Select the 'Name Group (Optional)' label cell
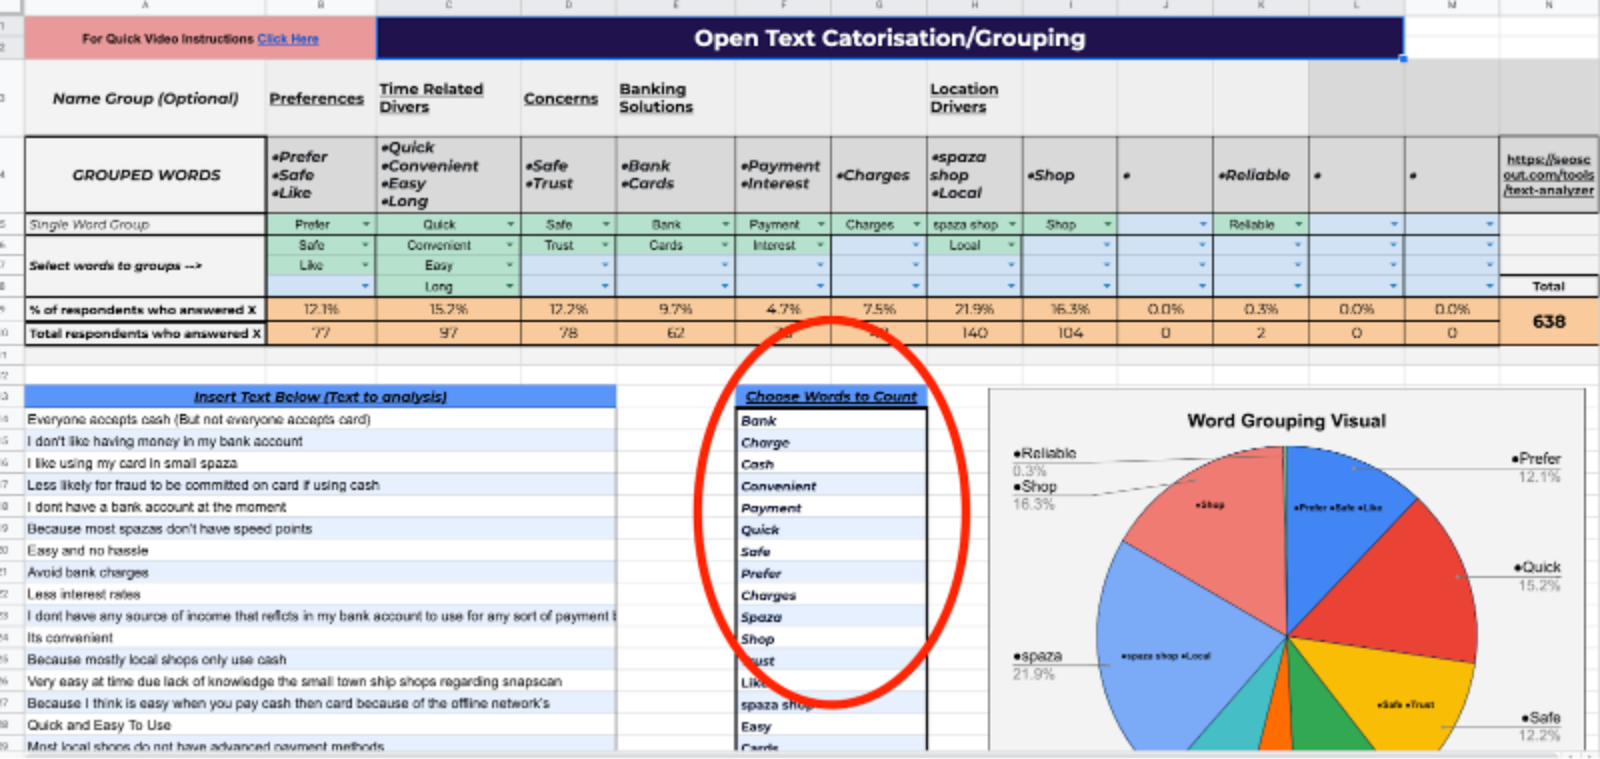The image size is (1600, 759). click(x=146, y=98)
